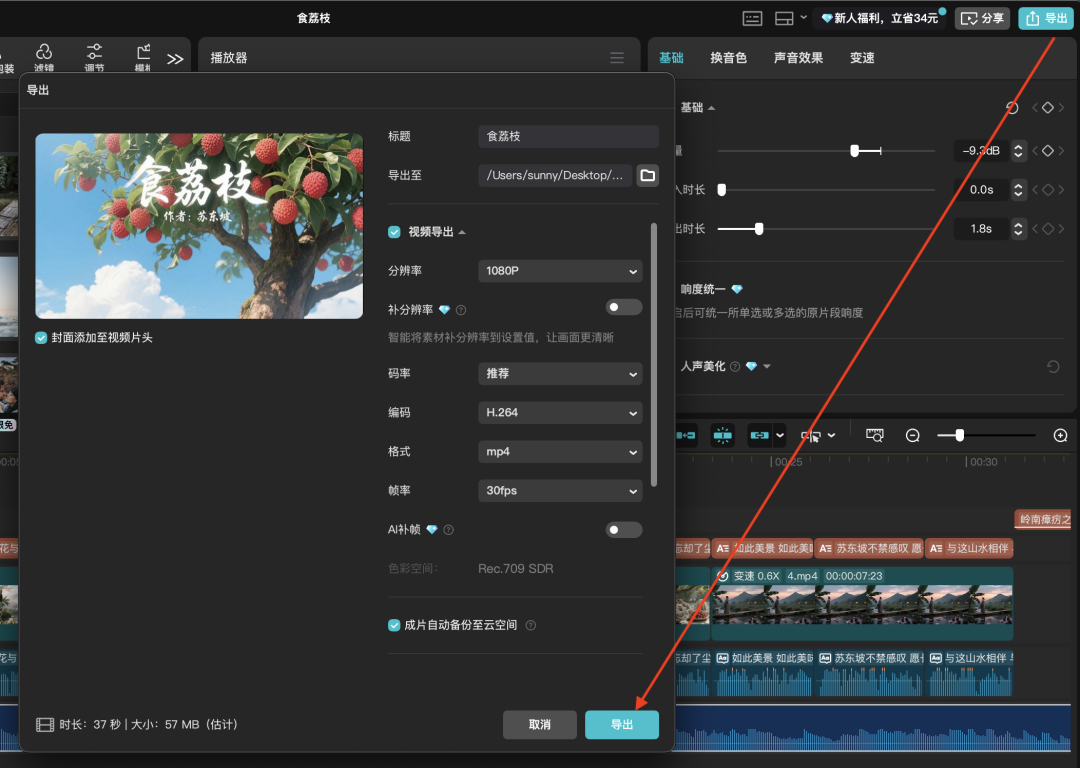The width and height of the screenshot is (1080, 768).
Task: Uncheck 成片自动备份至云空间 checkbox
Action: [x=394, y=625]
